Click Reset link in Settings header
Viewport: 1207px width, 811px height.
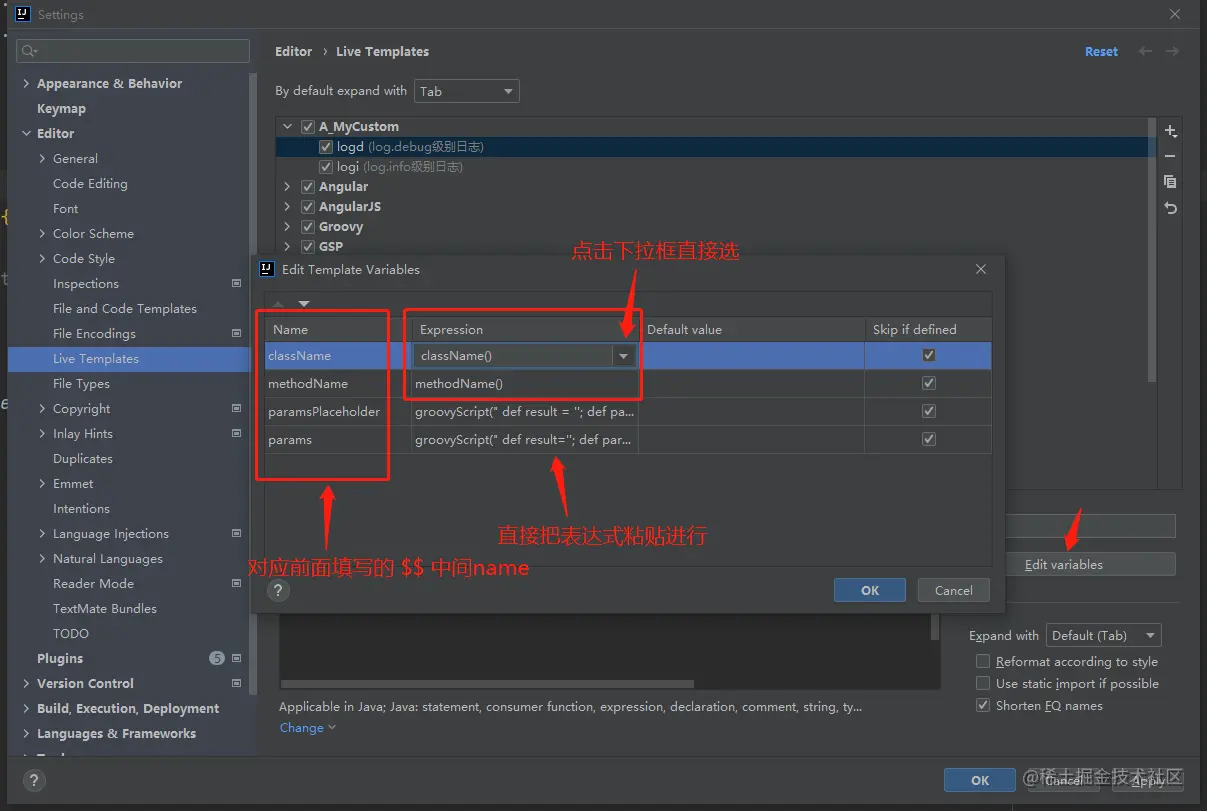coord(1101,52)
